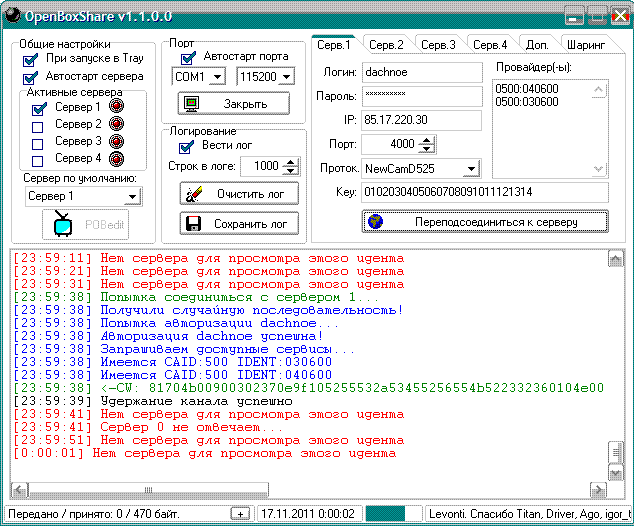This screenshot has height=526, width=634.
Task: Click the red status indicator beside Сервер 4
Action: point(116,158)
